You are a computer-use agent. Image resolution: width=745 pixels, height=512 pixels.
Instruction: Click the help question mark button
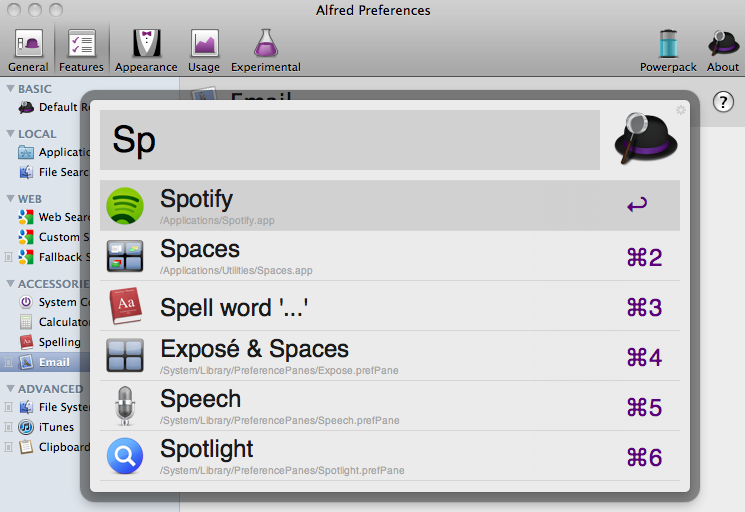(x=723, y=102)
